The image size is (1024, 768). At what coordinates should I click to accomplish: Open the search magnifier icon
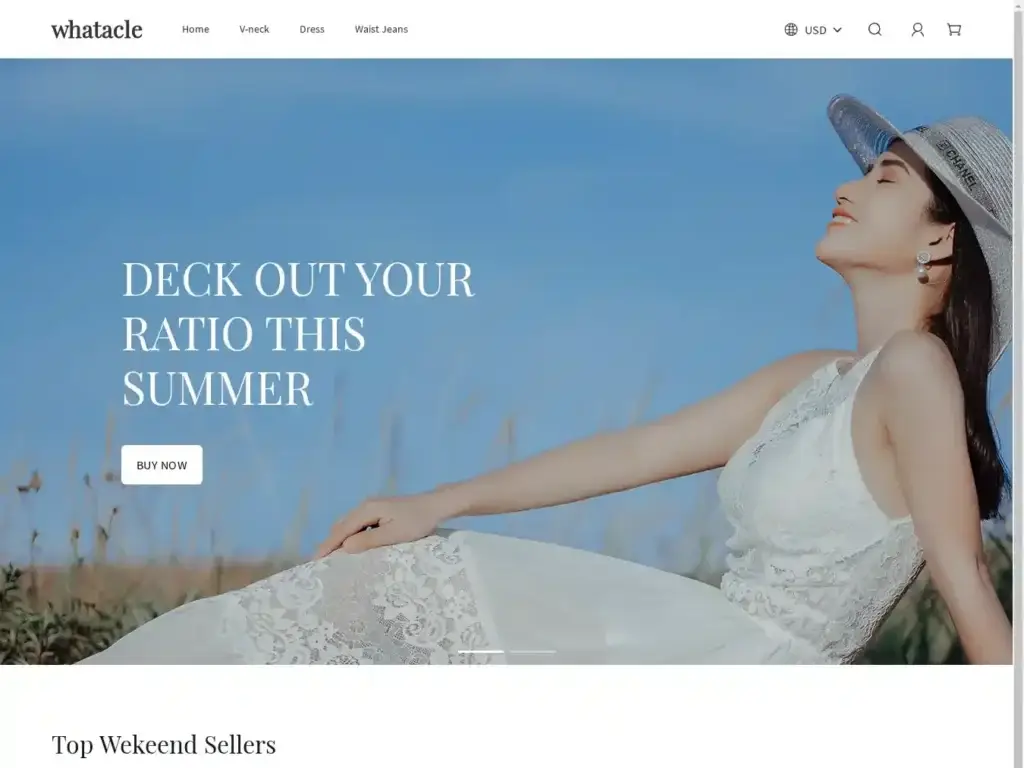(874, 29)
